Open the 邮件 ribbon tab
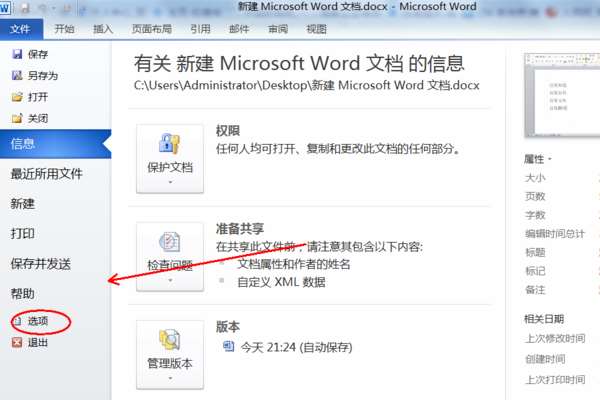600x400 pixels. tap(239, 29)
